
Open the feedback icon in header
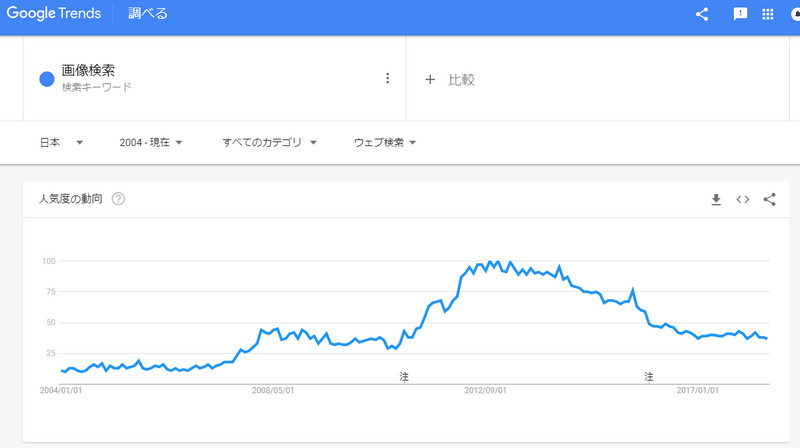741,14
